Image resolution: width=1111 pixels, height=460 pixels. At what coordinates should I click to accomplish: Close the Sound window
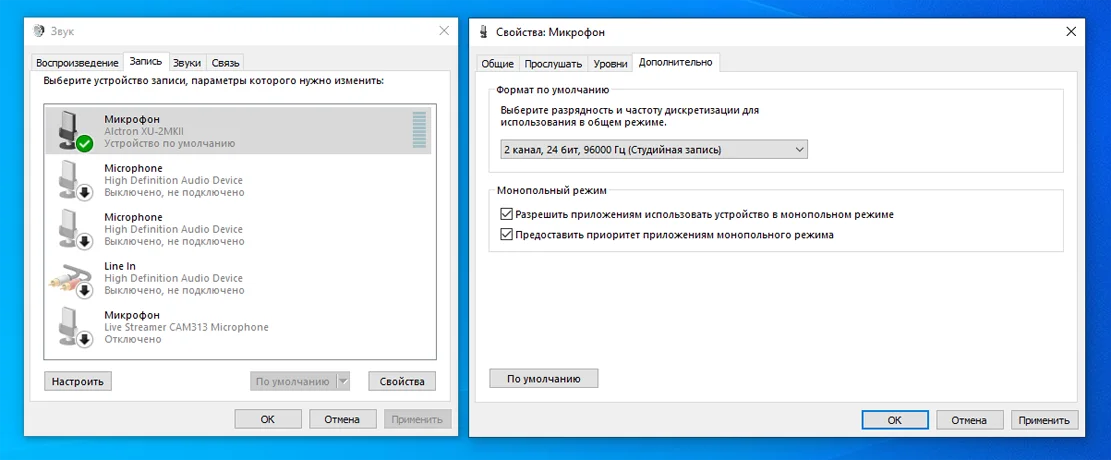[444, 30]
